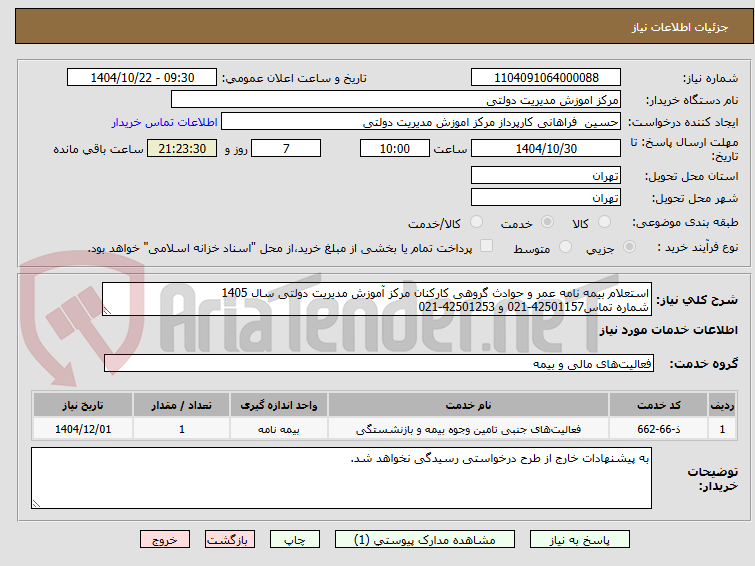The height and width of the screenshot is (566, 755).
Task: Click the واحد اندازه گیری column header
Action: (279, 405)
